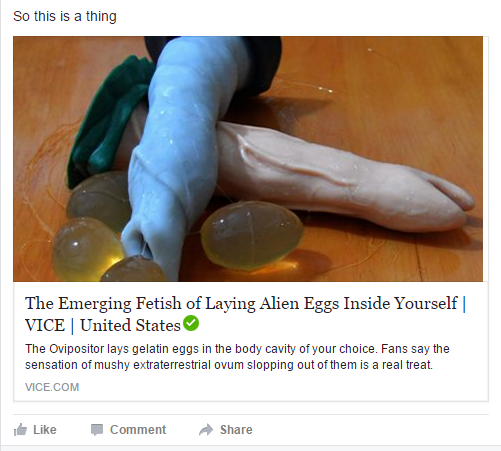Open the article preview image thumbnail
Viewport: 501px width, 451px height.
[x=248, y=159]
